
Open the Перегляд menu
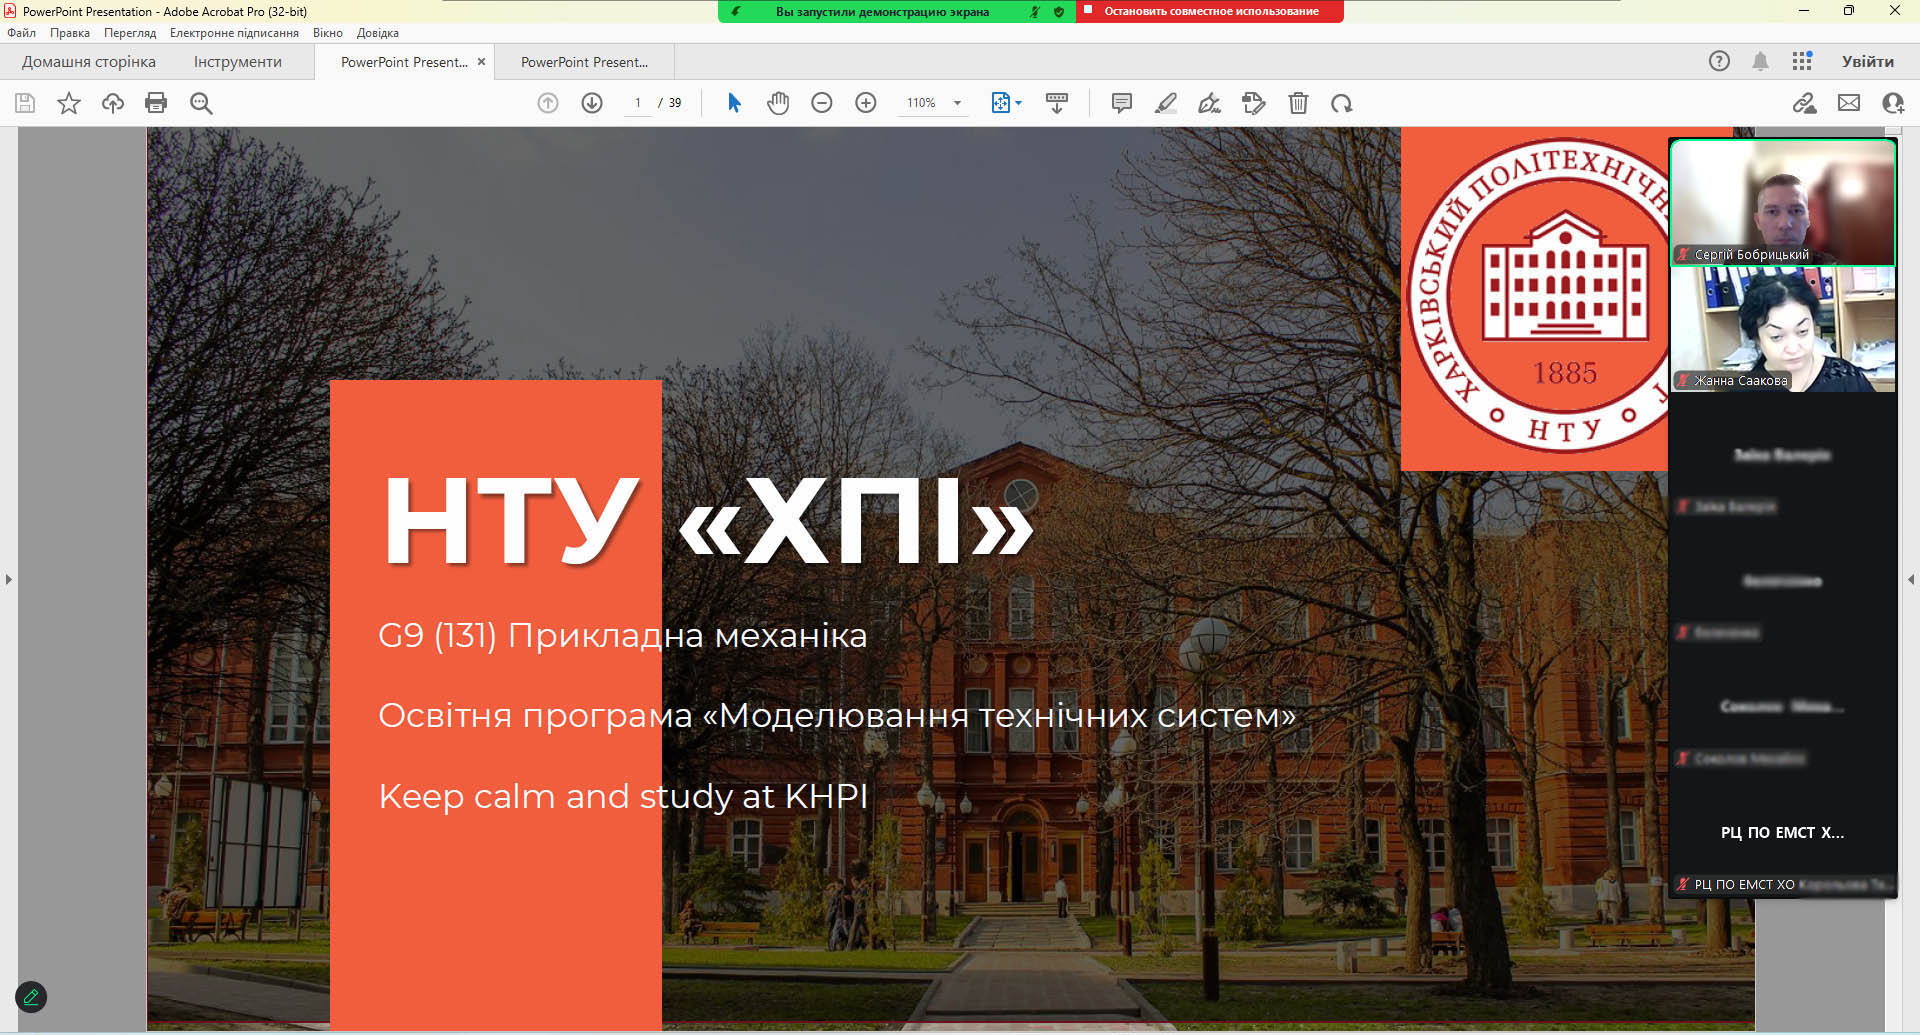[x=130, y=33]
